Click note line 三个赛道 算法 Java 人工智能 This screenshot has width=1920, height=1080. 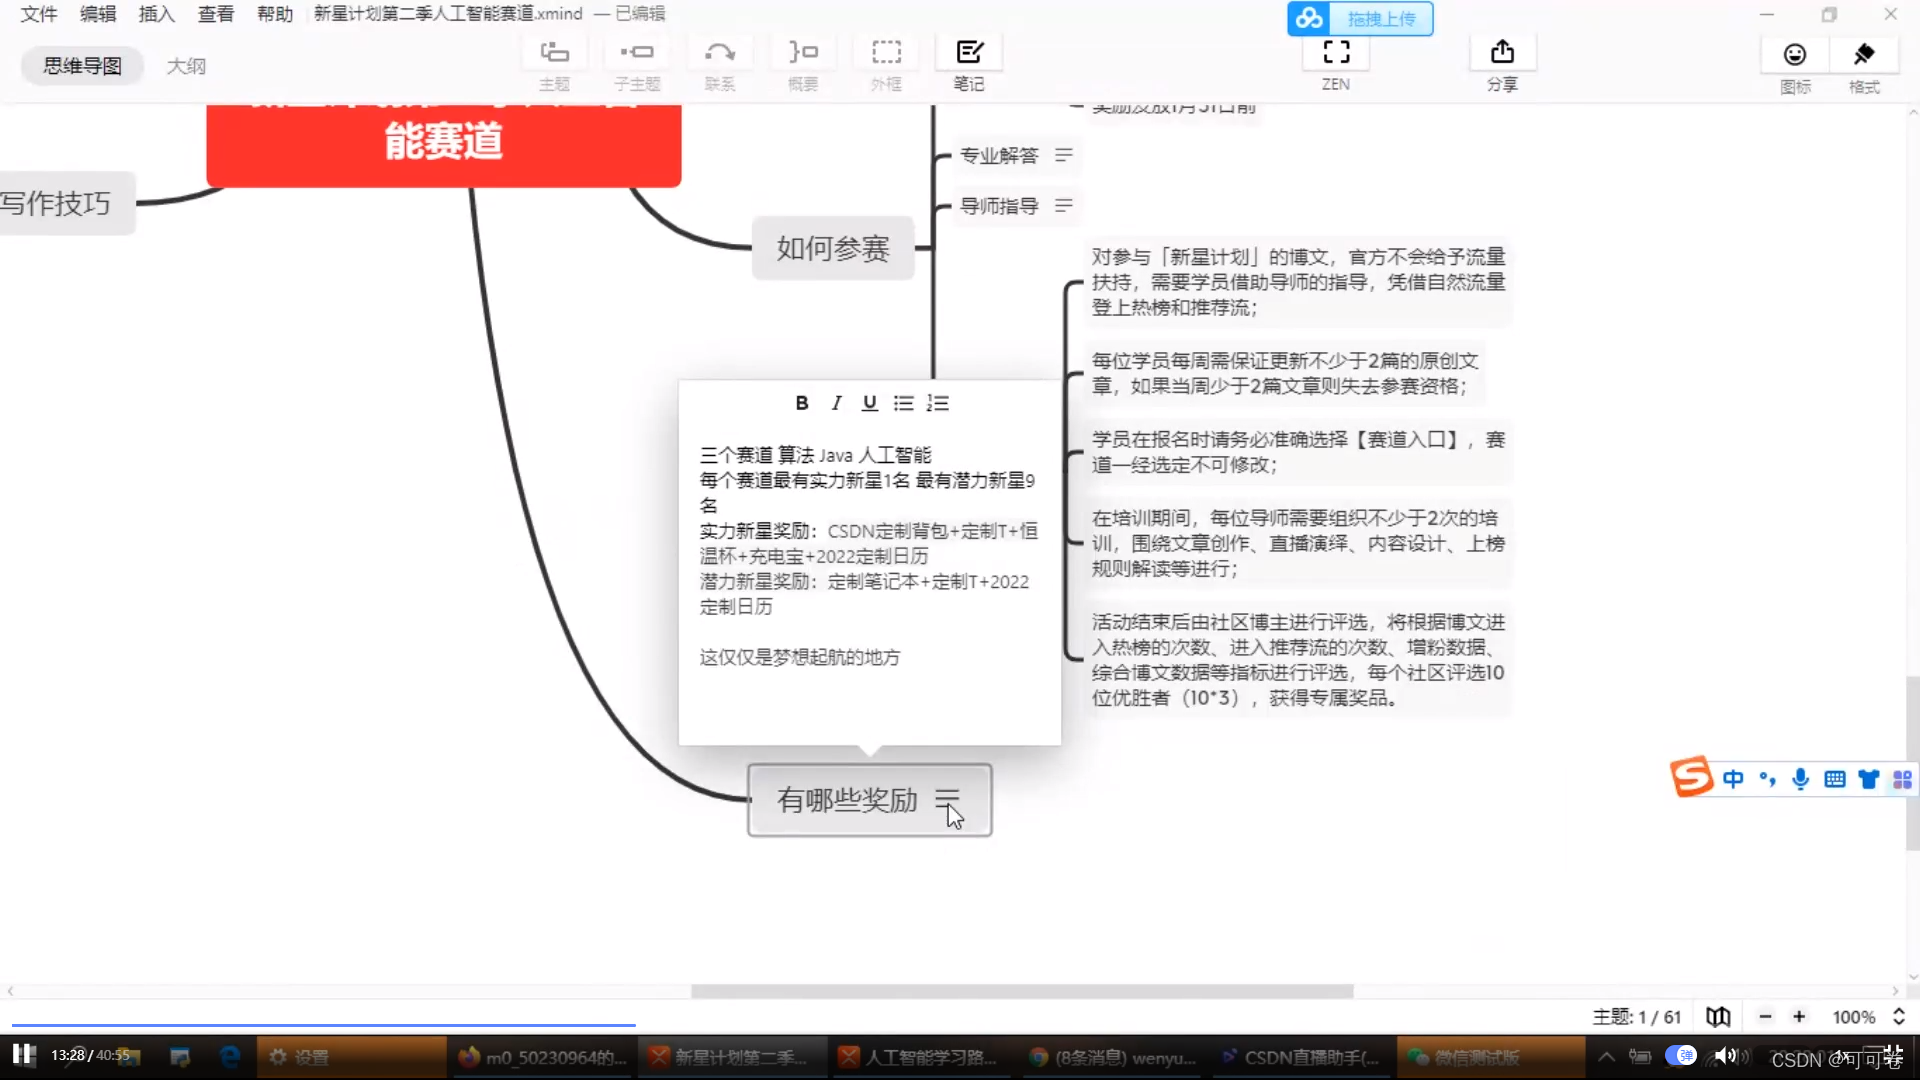tap(816, 455)
